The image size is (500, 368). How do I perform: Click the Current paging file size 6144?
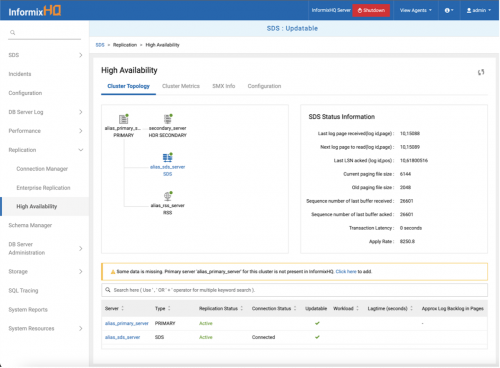tap(405, 174)
